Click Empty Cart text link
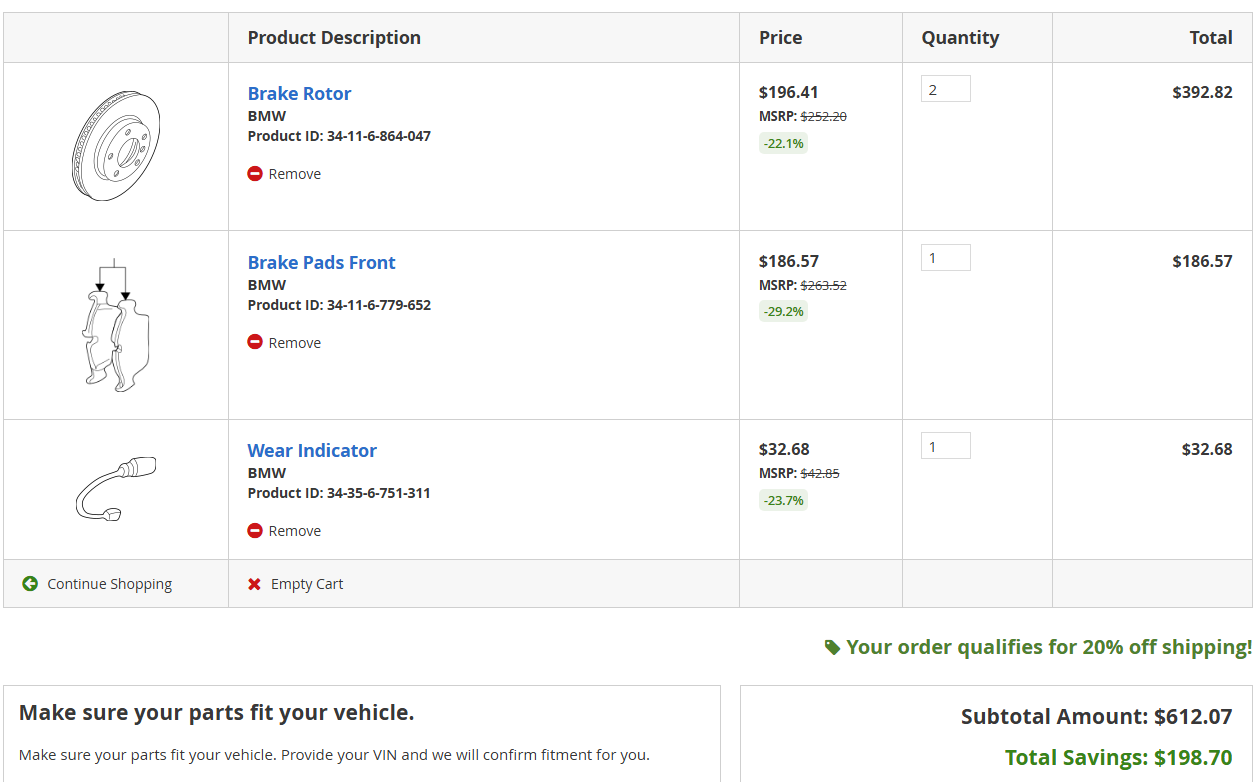 (x=306, y=584)
